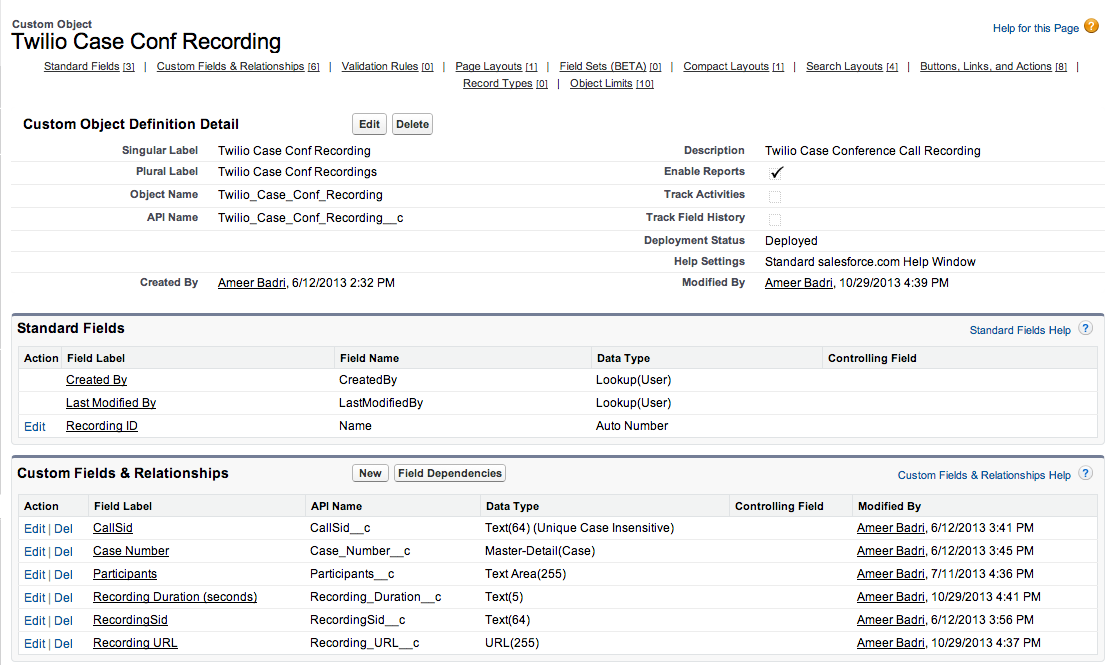Edit the Participants custom field
Viewport: 1107px width, 665px height.
35,575
